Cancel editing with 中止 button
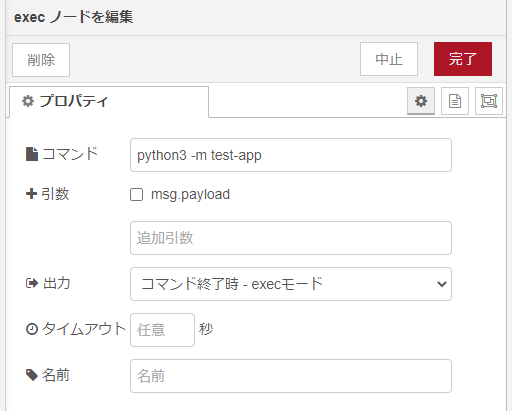512x411 pixels. (389, 59)
